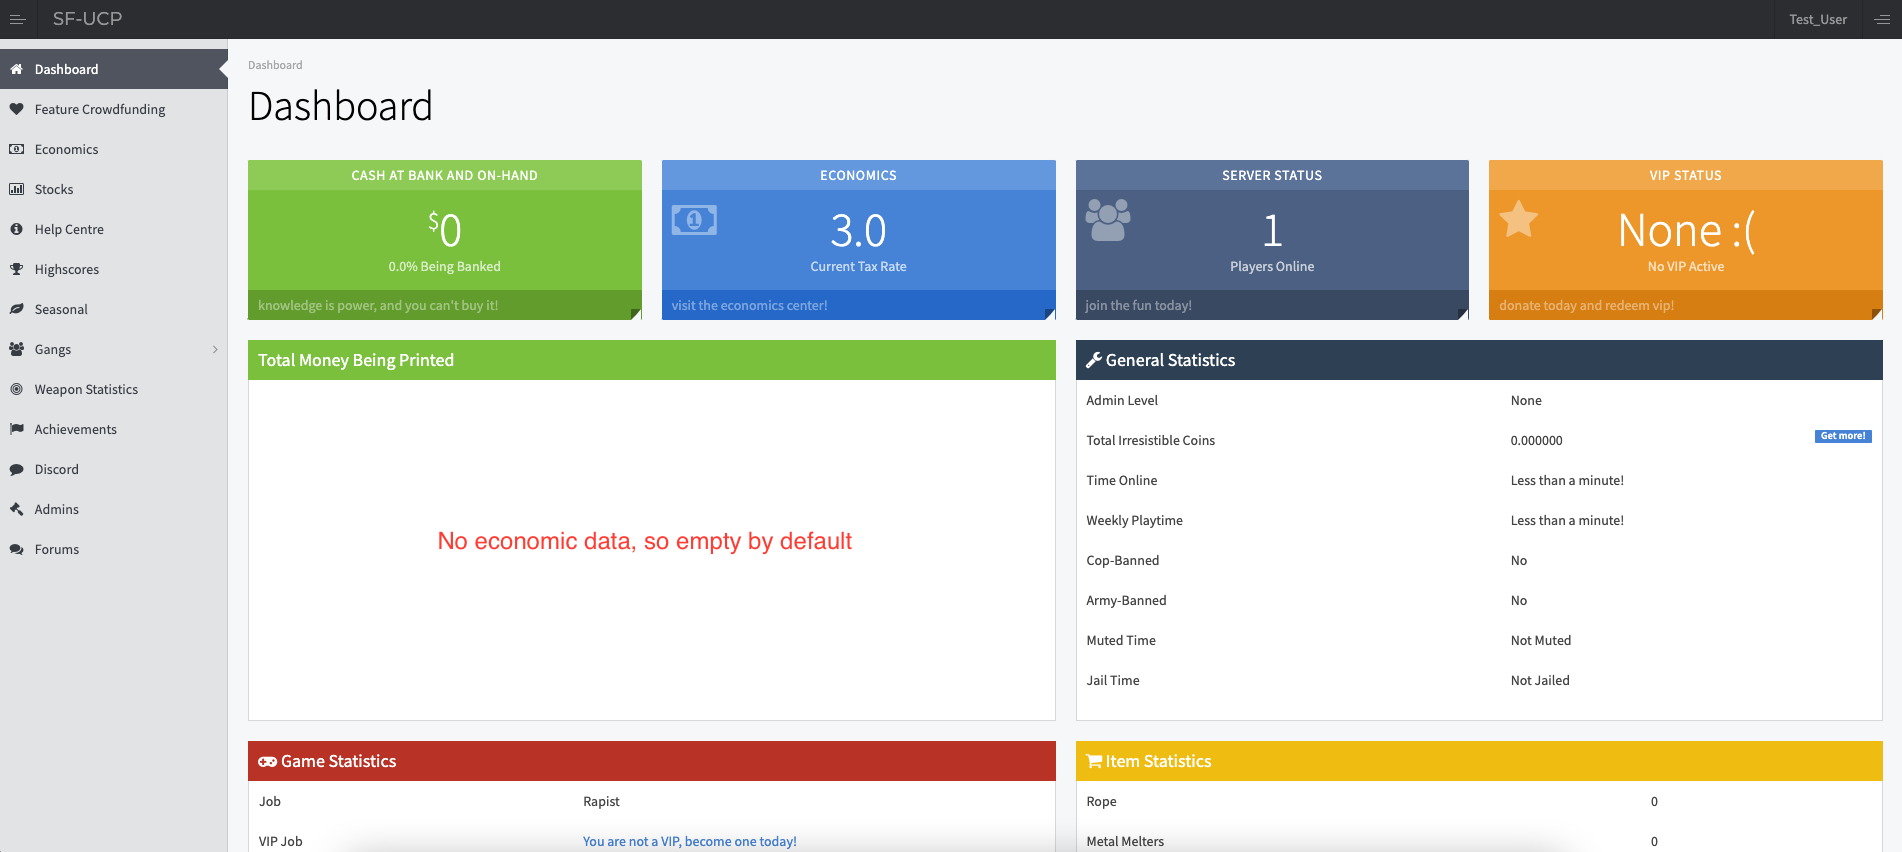Click the wrench icon in General Statistics header
This screenshot has height=852, width=1902.
pyautogui.click(x=1094, y=360)
